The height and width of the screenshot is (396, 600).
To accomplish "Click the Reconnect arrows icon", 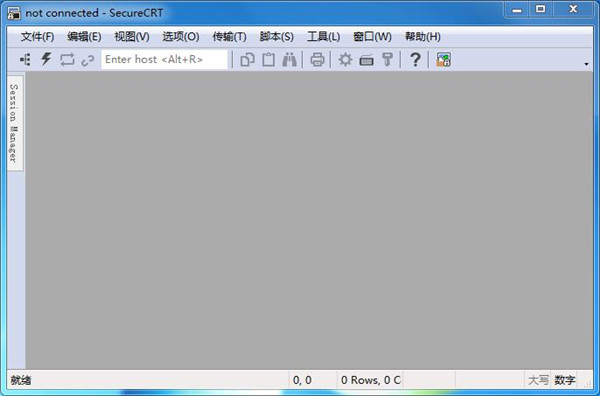I will [67, 60].
